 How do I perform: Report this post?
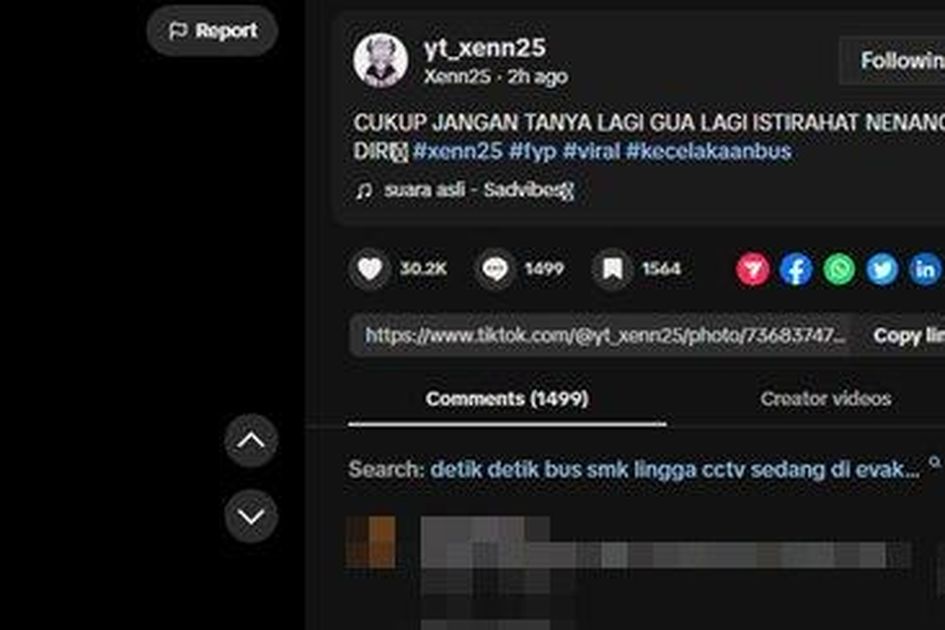212,31
